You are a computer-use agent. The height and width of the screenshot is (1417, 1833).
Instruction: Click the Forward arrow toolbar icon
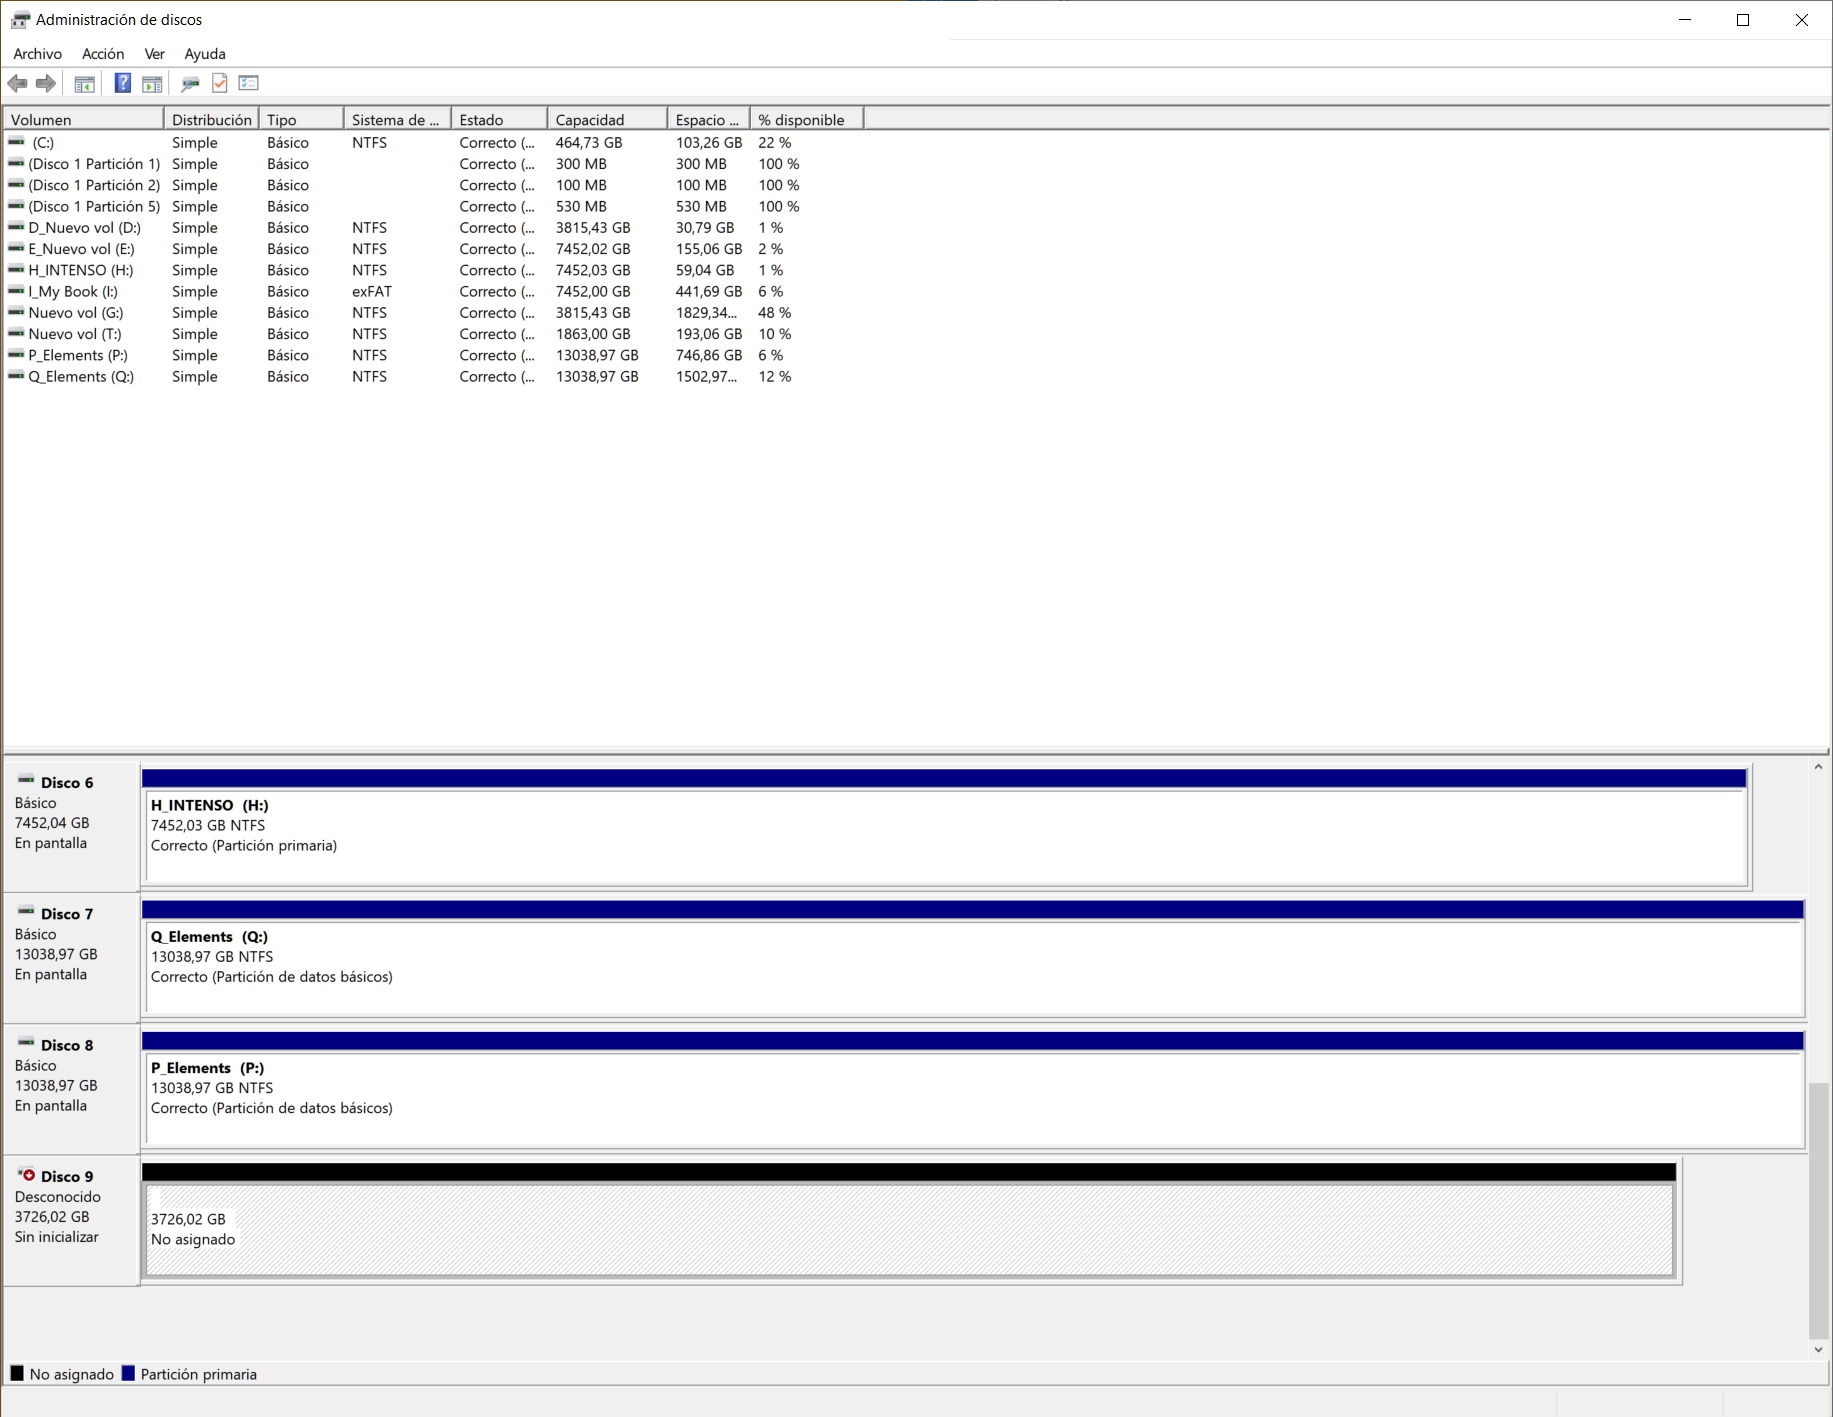click(x=46, y=83)
